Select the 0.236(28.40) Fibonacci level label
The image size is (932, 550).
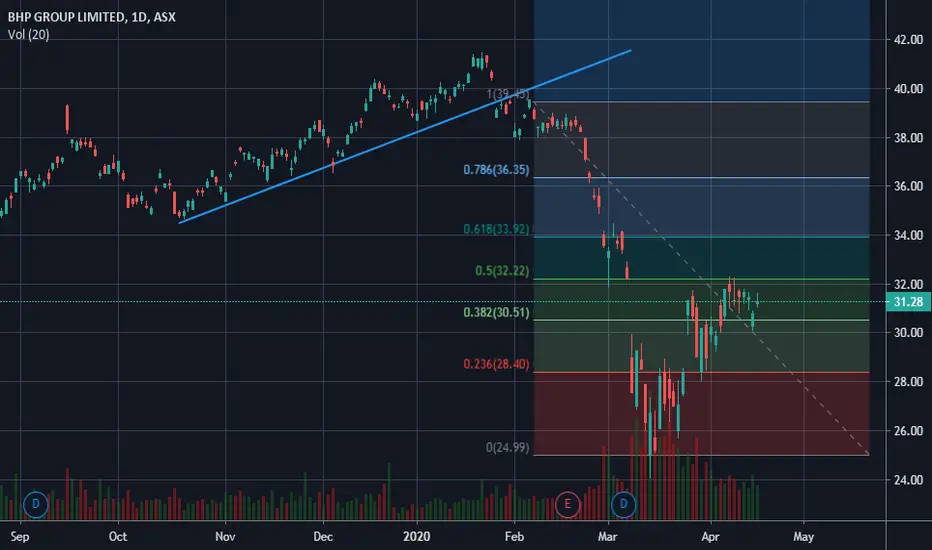(496, 364)
